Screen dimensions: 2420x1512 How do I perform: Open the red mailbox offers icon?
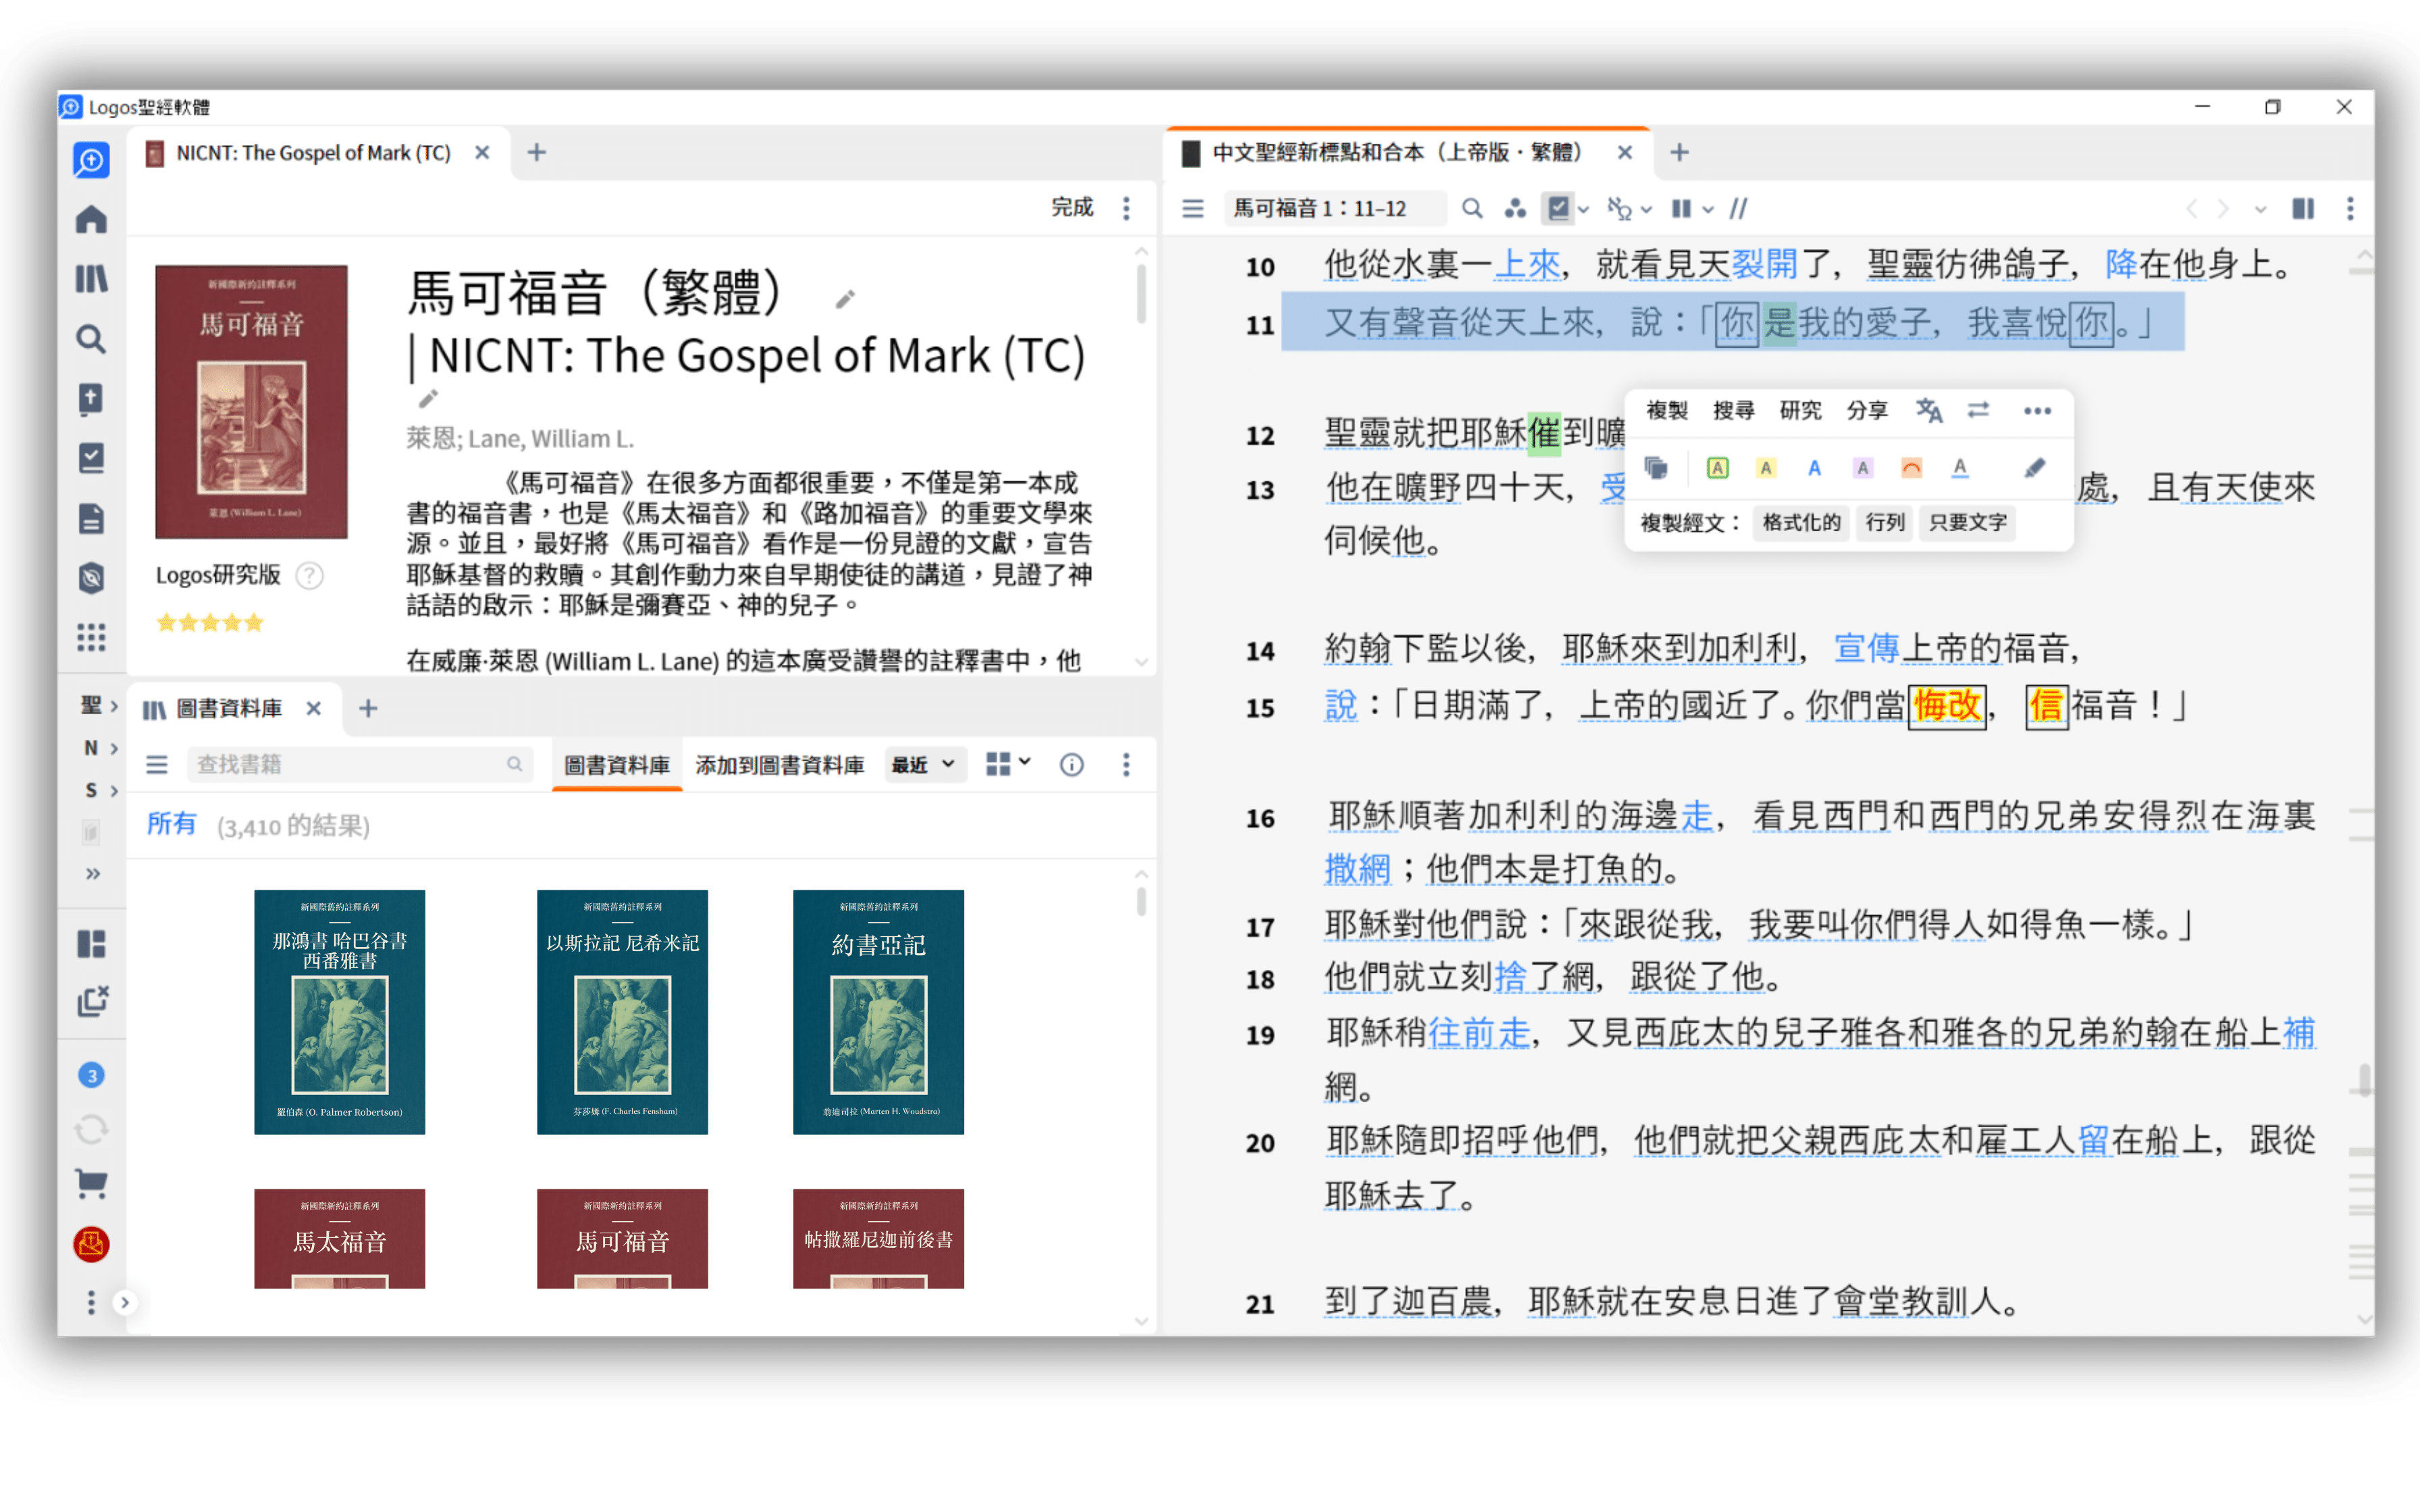pos(91,1244)
